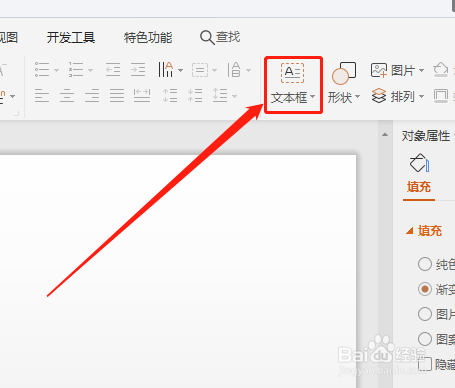Click the shape outline icon in ribbon
This screenshot has height=388, width=455.
click(441, 96)
